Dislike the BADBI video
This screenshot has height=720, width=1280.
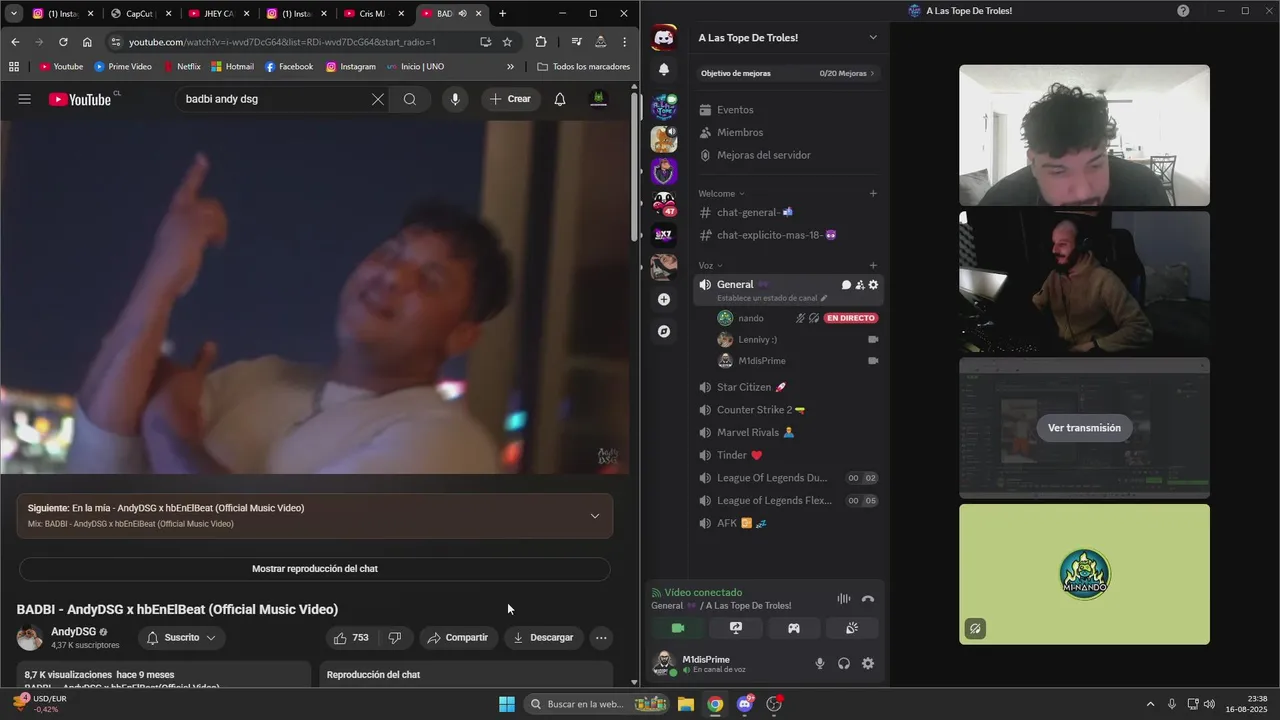click(x=395, y=637)
